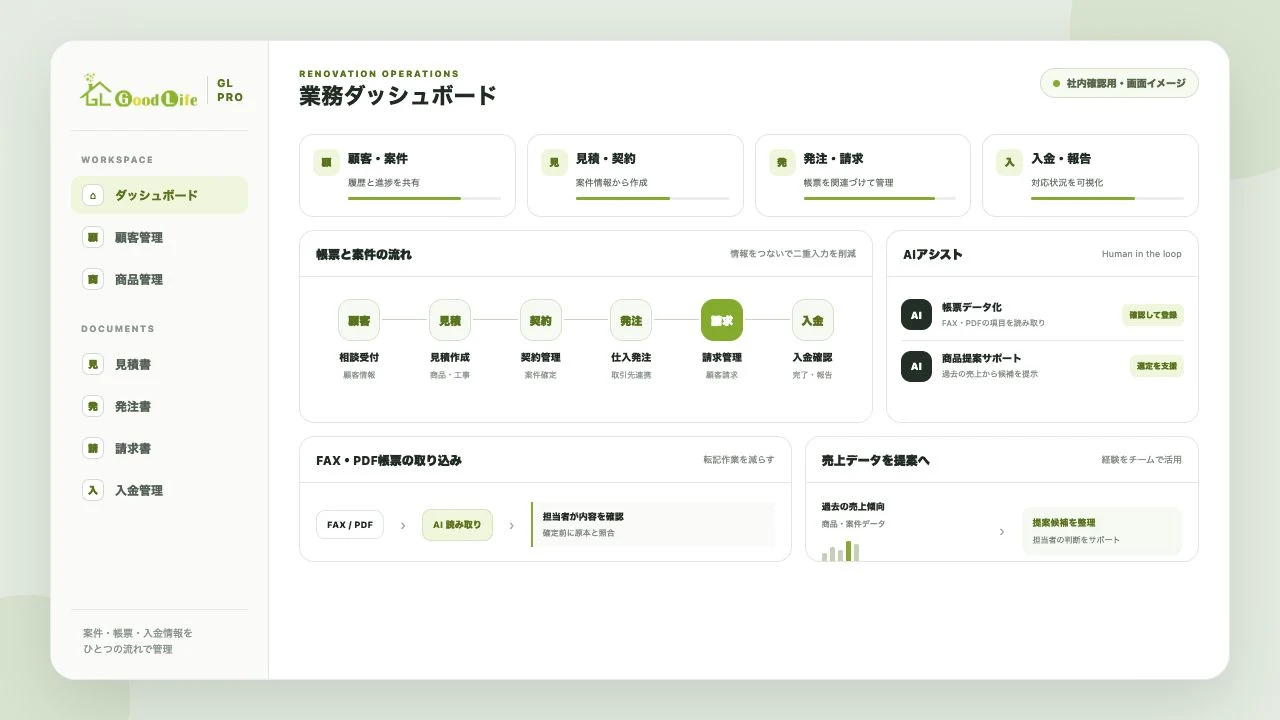This screenshot has width=1280, height=720.
Task: Click the 請求書 sidebar icon
Action: point(93,448)
